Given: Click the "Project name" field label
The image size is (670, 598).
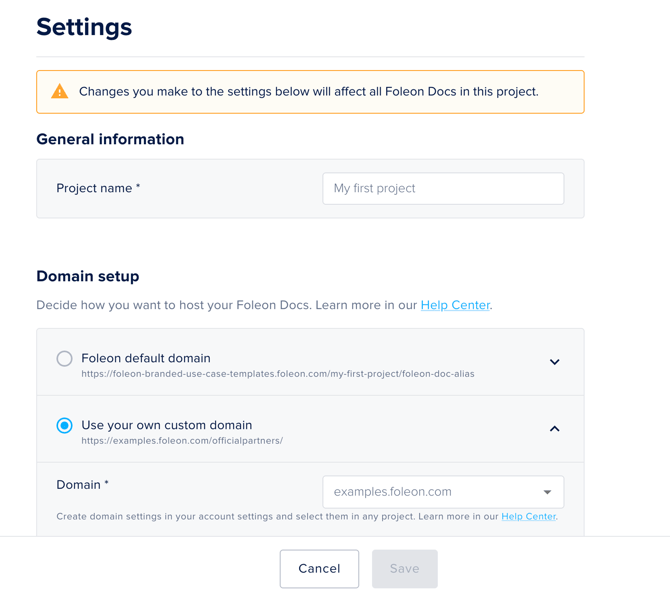Looking at the screenshot, I should tap(98, 188).
